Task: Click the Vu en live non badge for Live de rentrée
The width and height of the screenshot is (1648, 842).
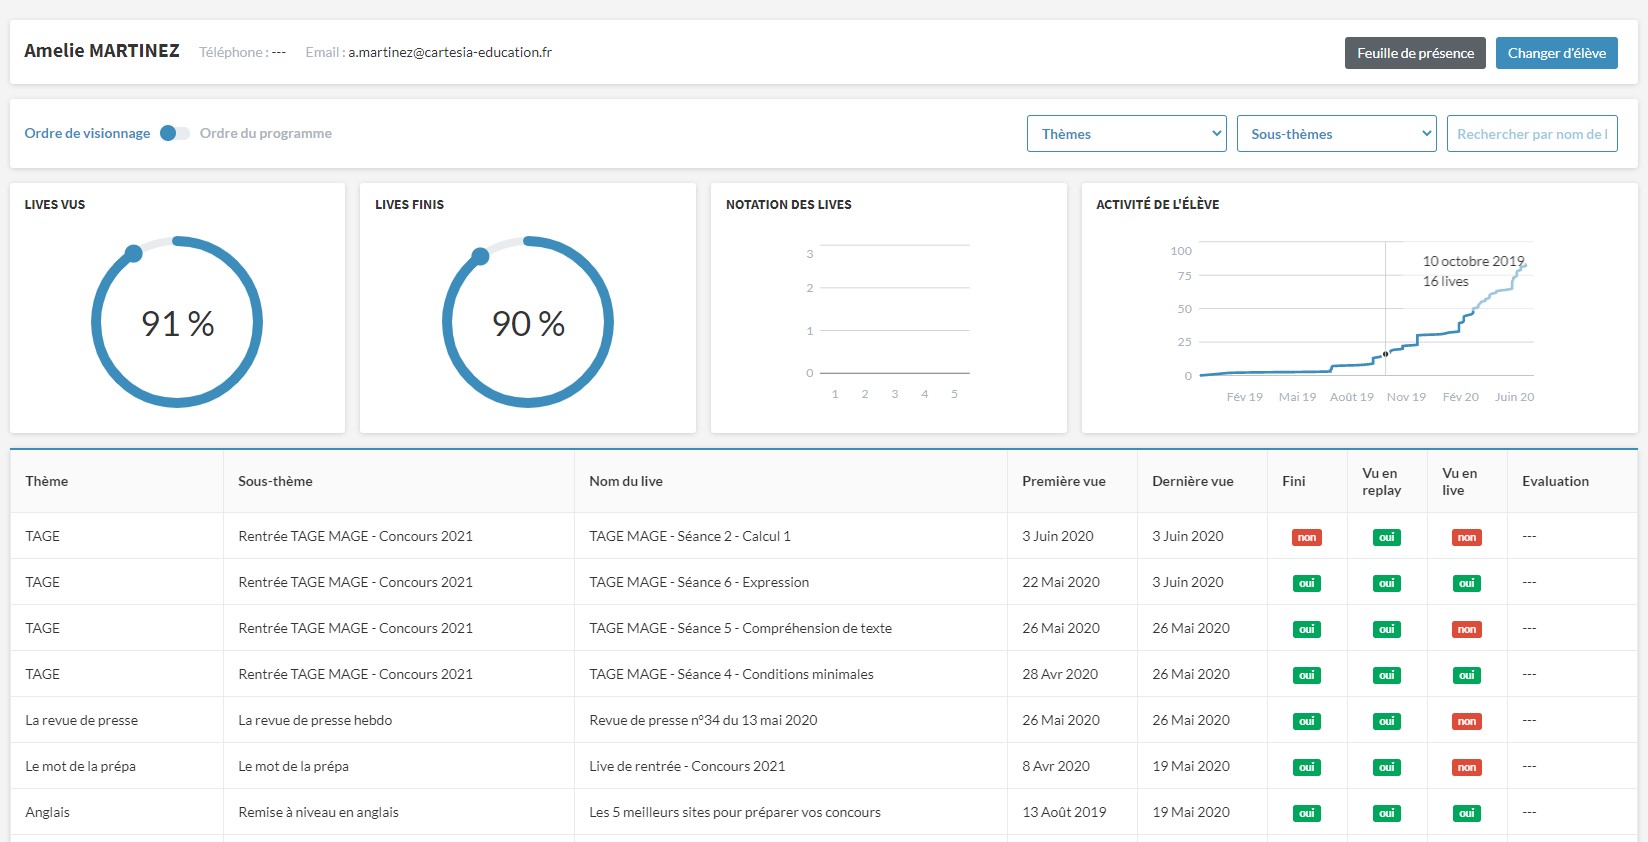Action: [x=1467, y=767]
